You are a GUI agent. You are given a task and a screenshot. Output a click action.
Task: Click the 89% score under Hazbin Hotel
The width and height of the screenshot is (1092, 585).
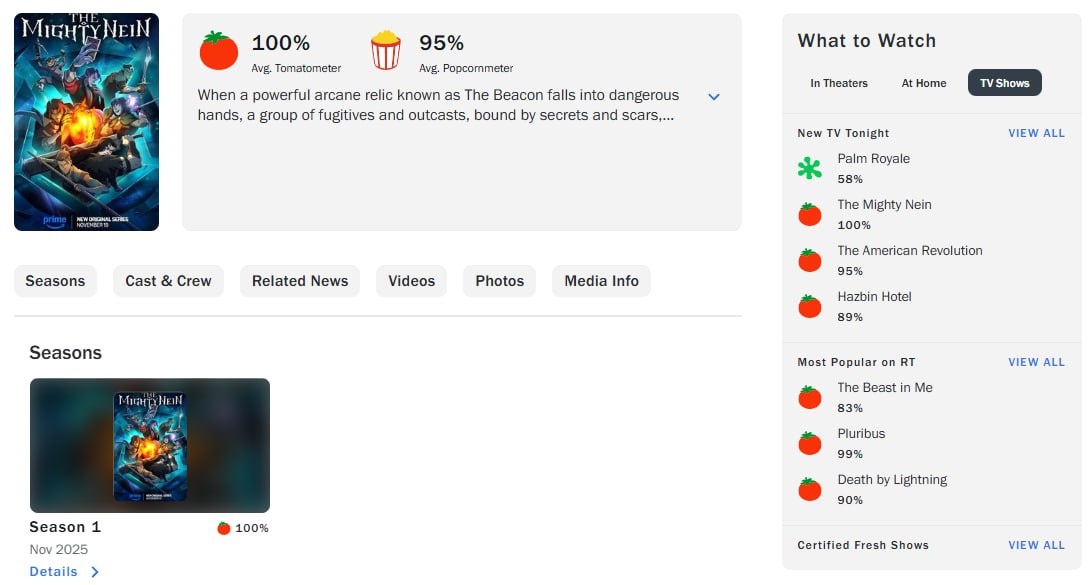[850, 317]
